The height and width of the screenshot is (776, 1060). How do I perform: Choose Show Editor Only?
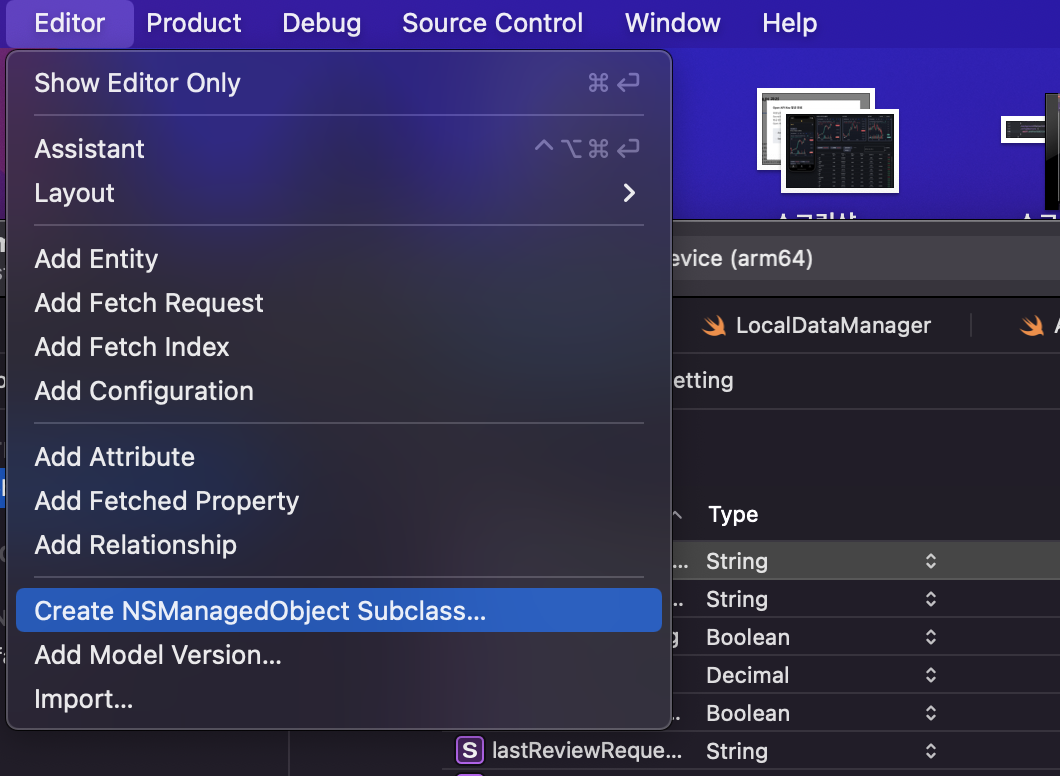(339, 82)
